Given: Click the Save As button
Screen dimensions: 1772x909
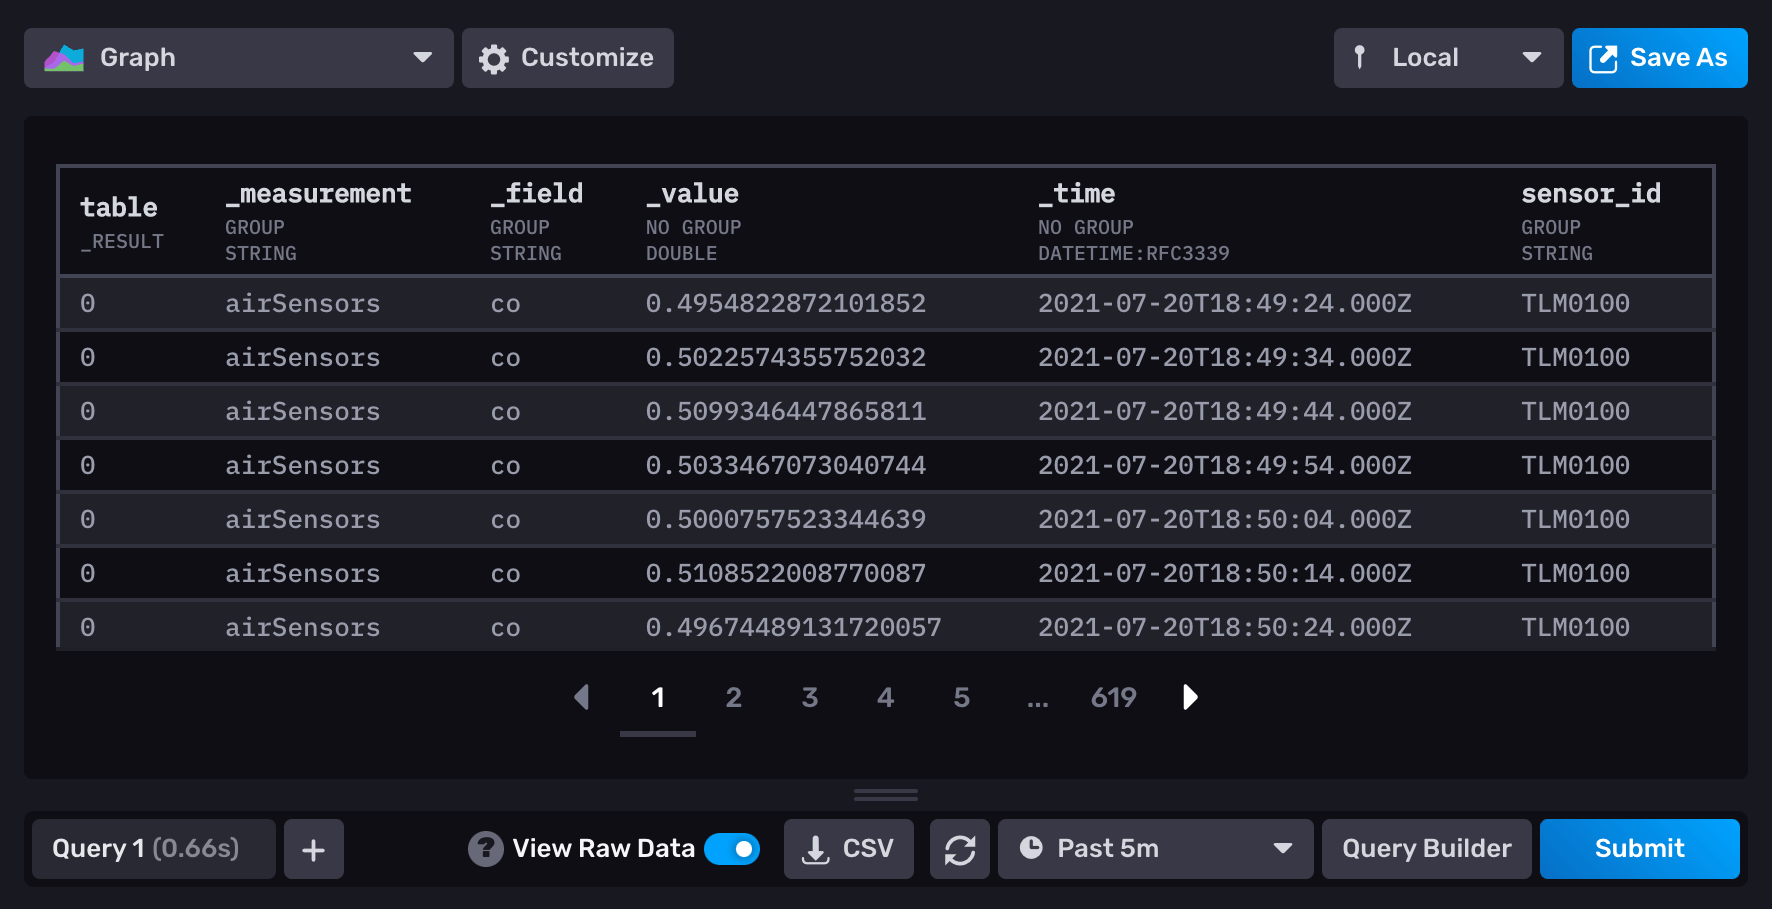Looking at the screenshot, I should pos(1659,58).
